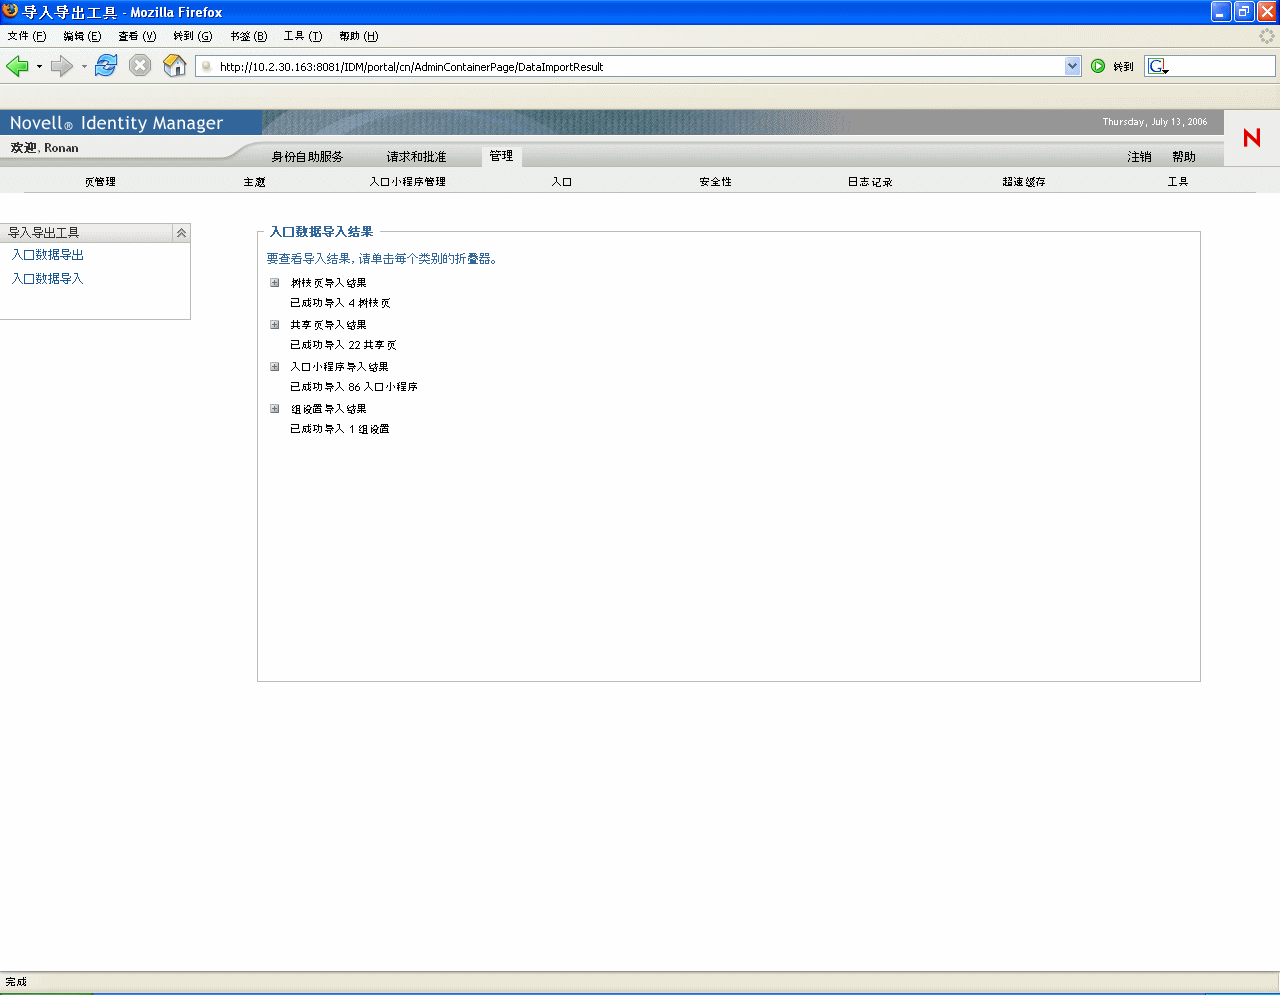
Task: Open the 编辑 (E) menu
Action: pos(82,36)
